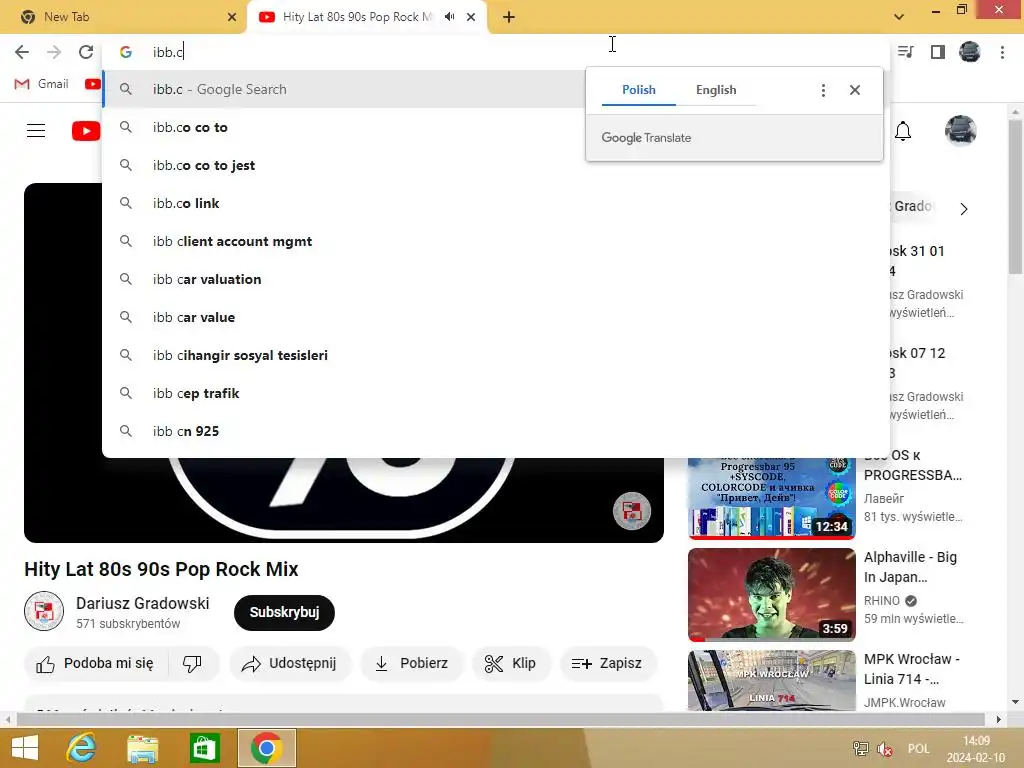The height and width of the screenshot is (768, 1024).
Task: Download video using Pobierz button
Action: (411, 664)
